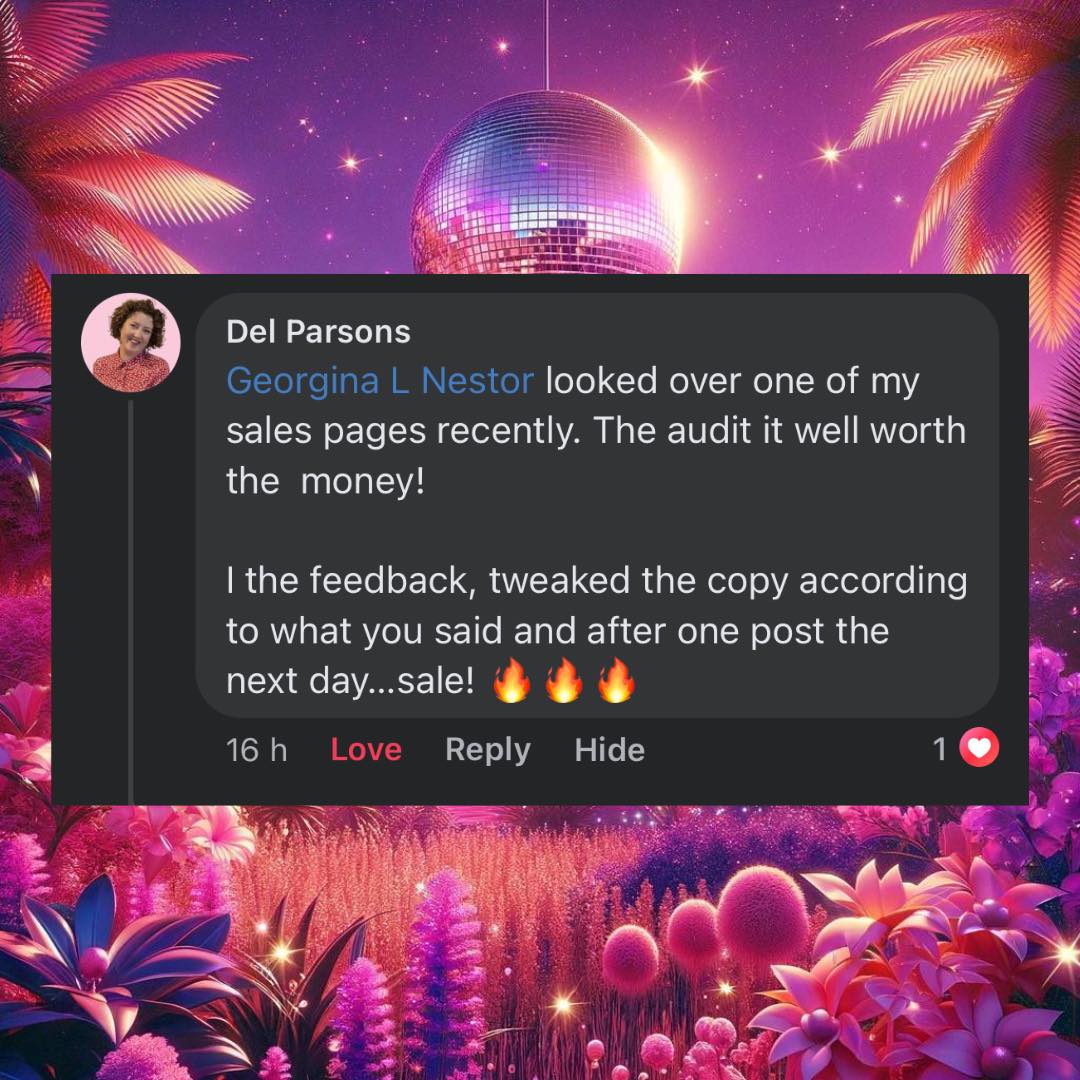Click the bright star right of disco ball
Viewport: 1080px width, 1080px height.
pyautogui.click(x=698, y=74)
